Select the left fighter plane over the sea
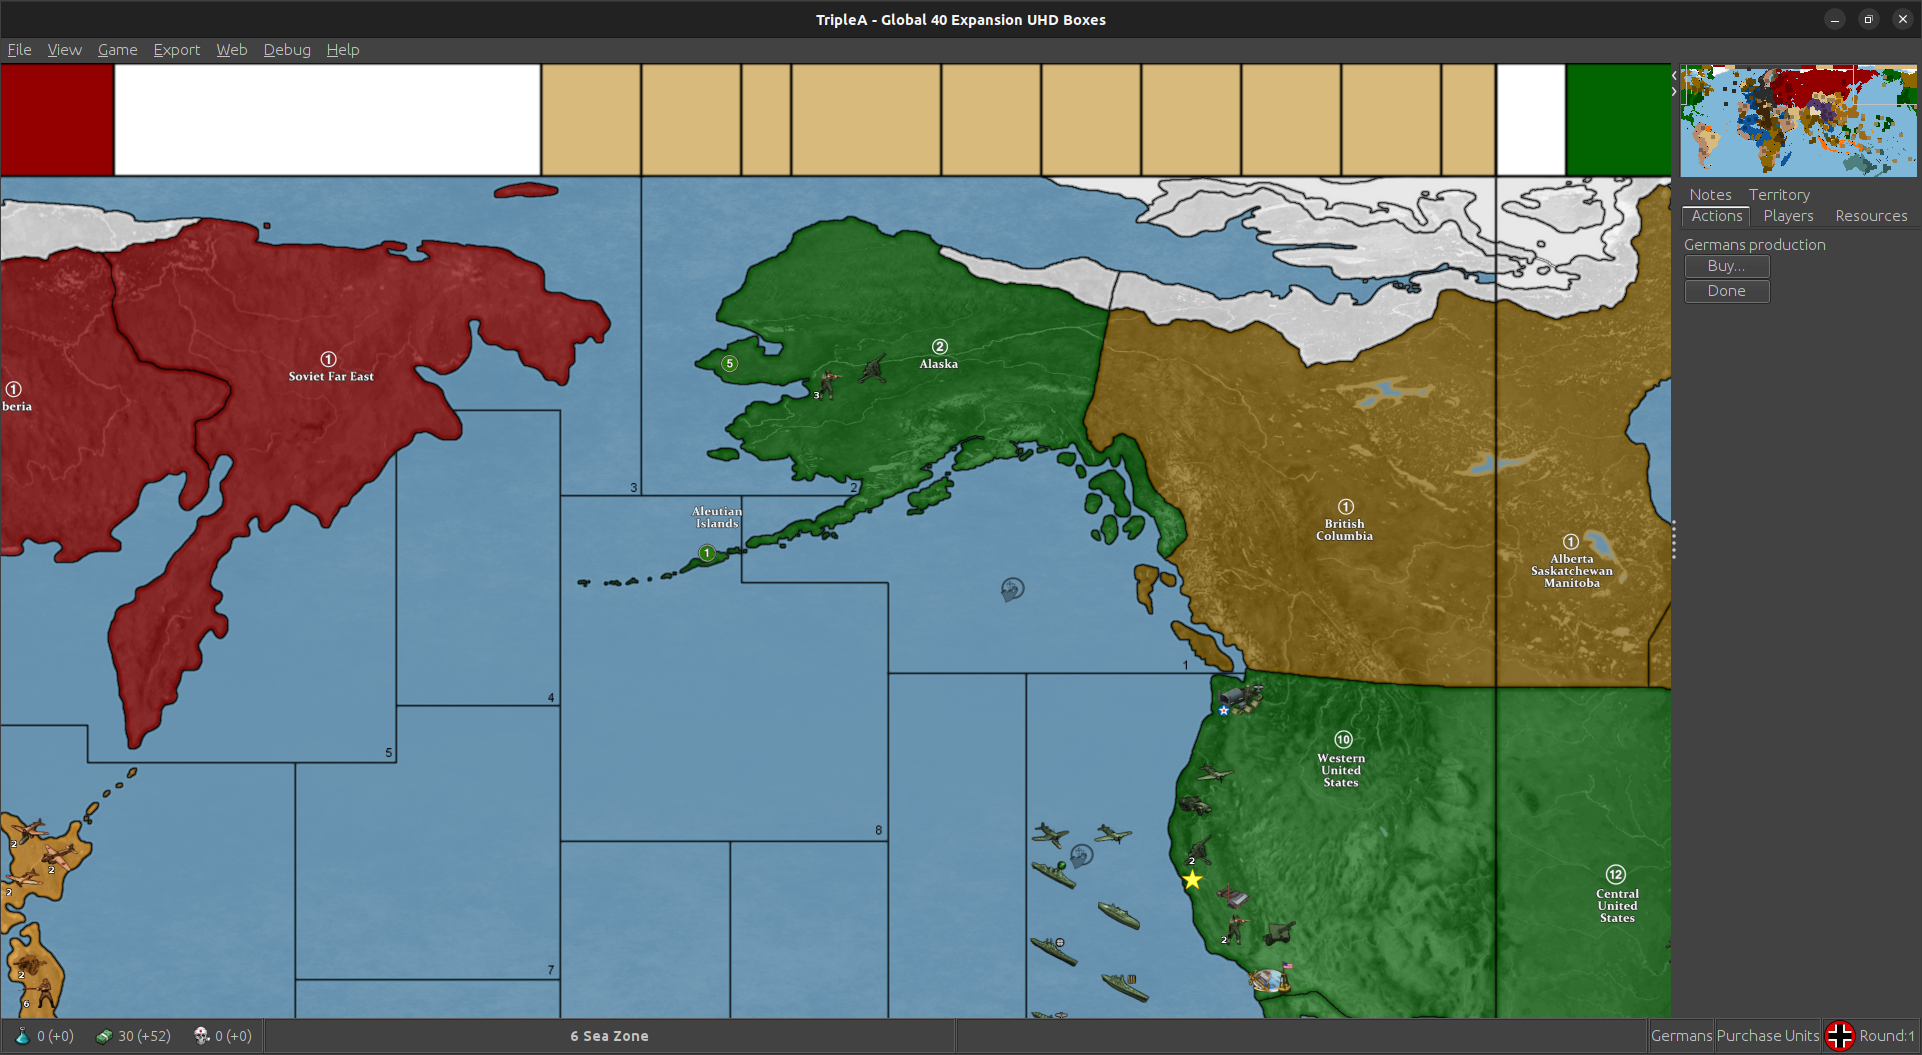The width and height of the screenshot is (1922, 1055). [x=1050, y=834]
